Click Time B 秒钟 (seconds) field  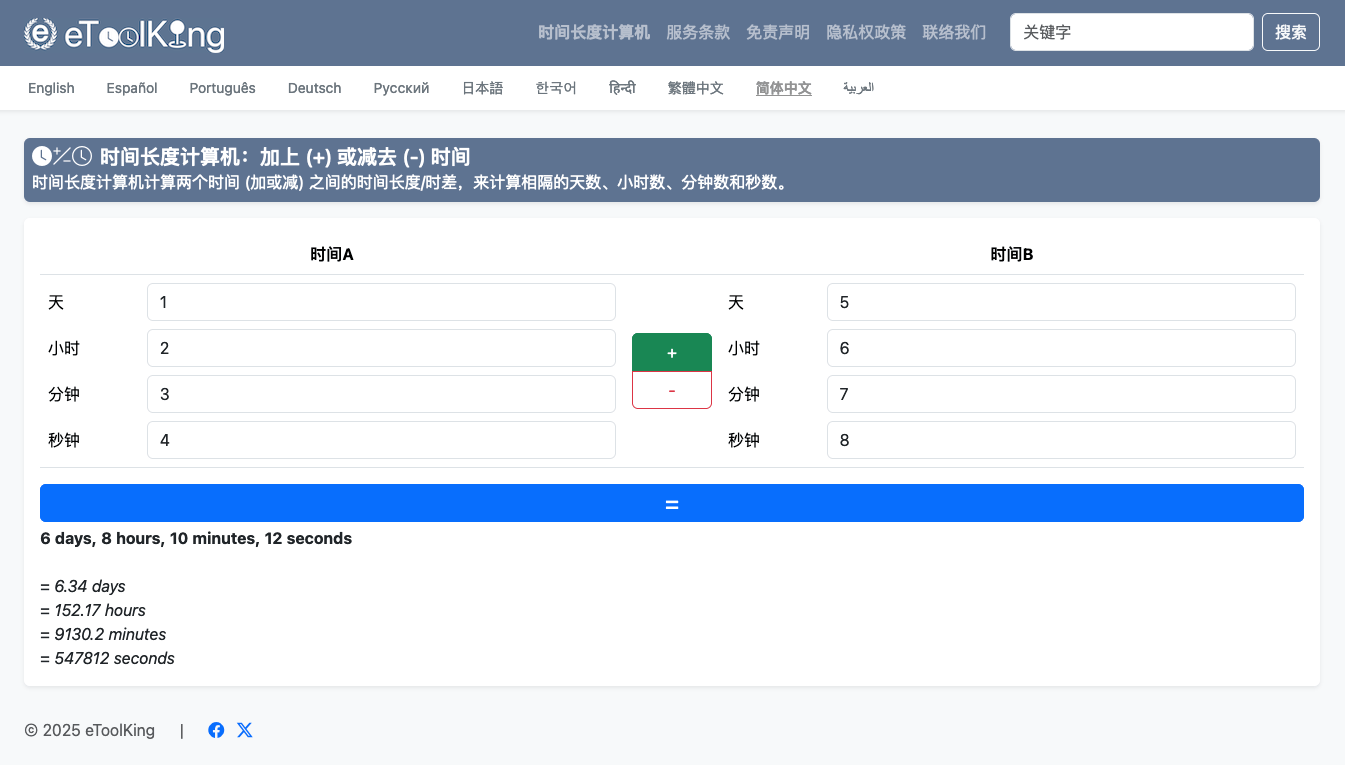[1060, 440]
